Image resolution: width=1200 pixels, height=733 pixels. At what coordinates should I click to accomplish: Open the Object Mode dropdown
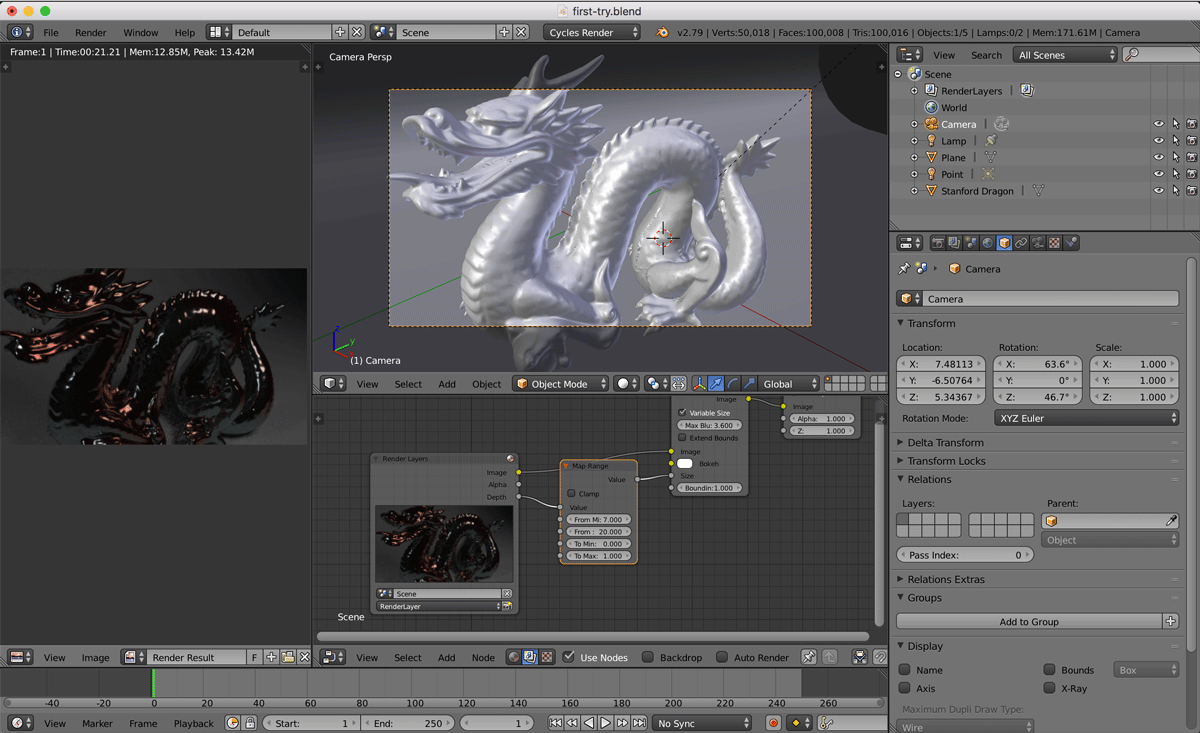(561, 384)
